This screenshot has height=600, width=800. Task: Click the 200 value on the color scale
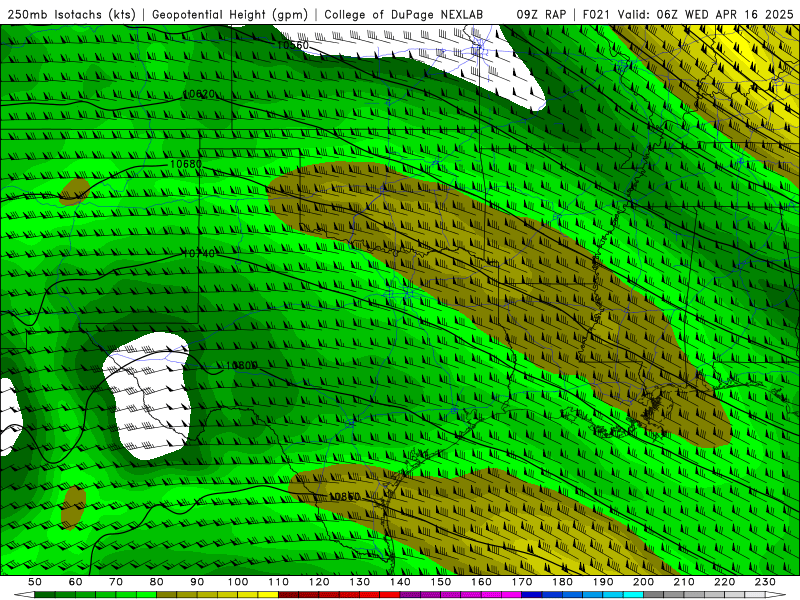644,582
